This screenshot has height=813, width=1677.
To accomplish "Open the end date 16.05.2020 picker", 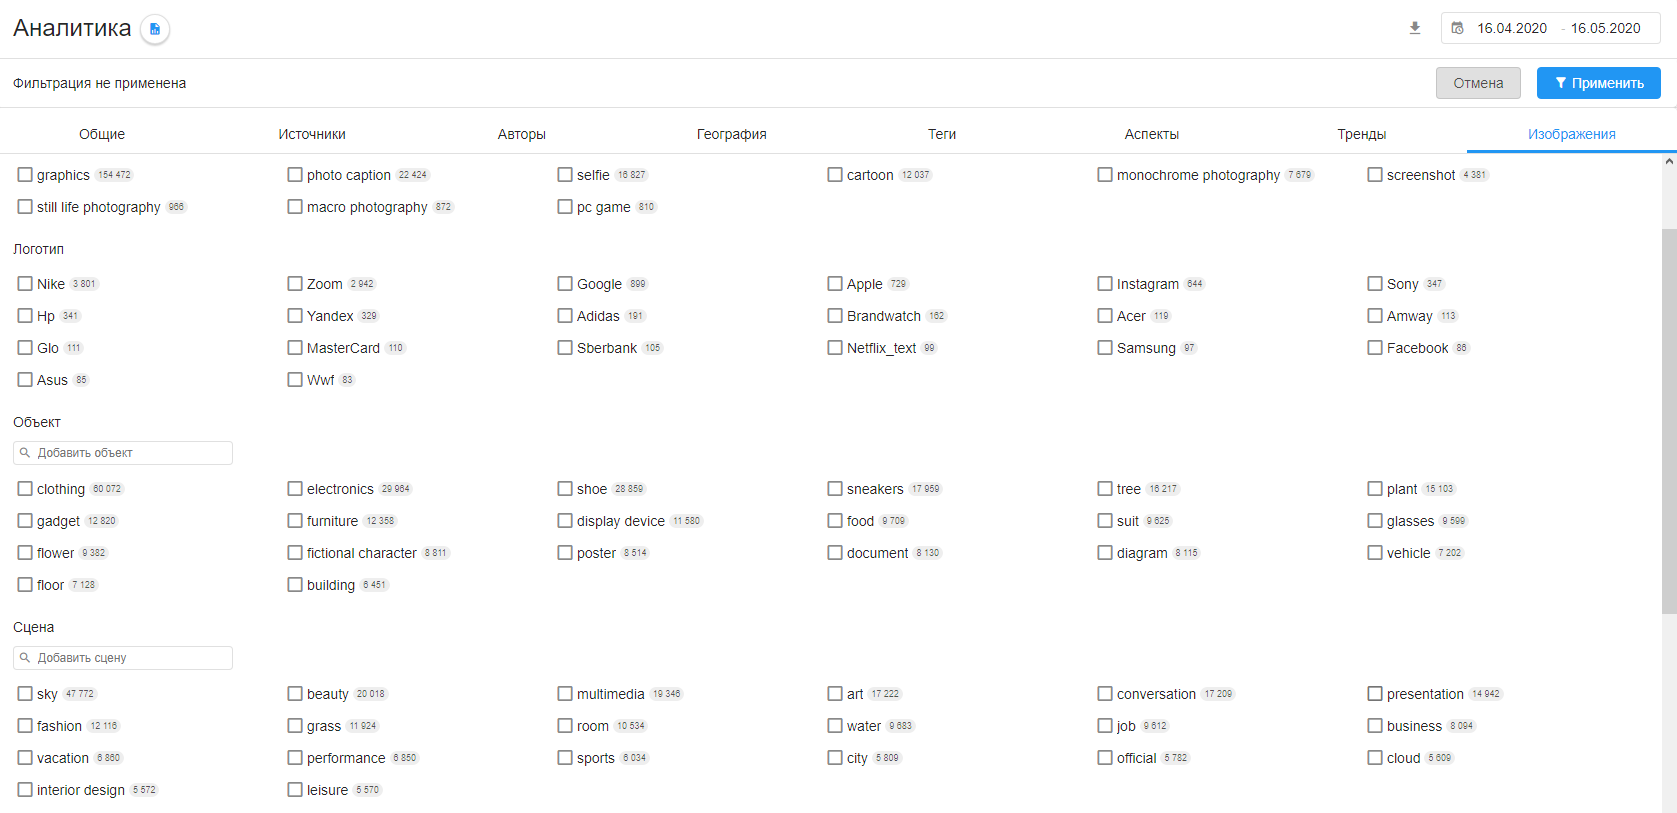I will [x=1605, y=28].
